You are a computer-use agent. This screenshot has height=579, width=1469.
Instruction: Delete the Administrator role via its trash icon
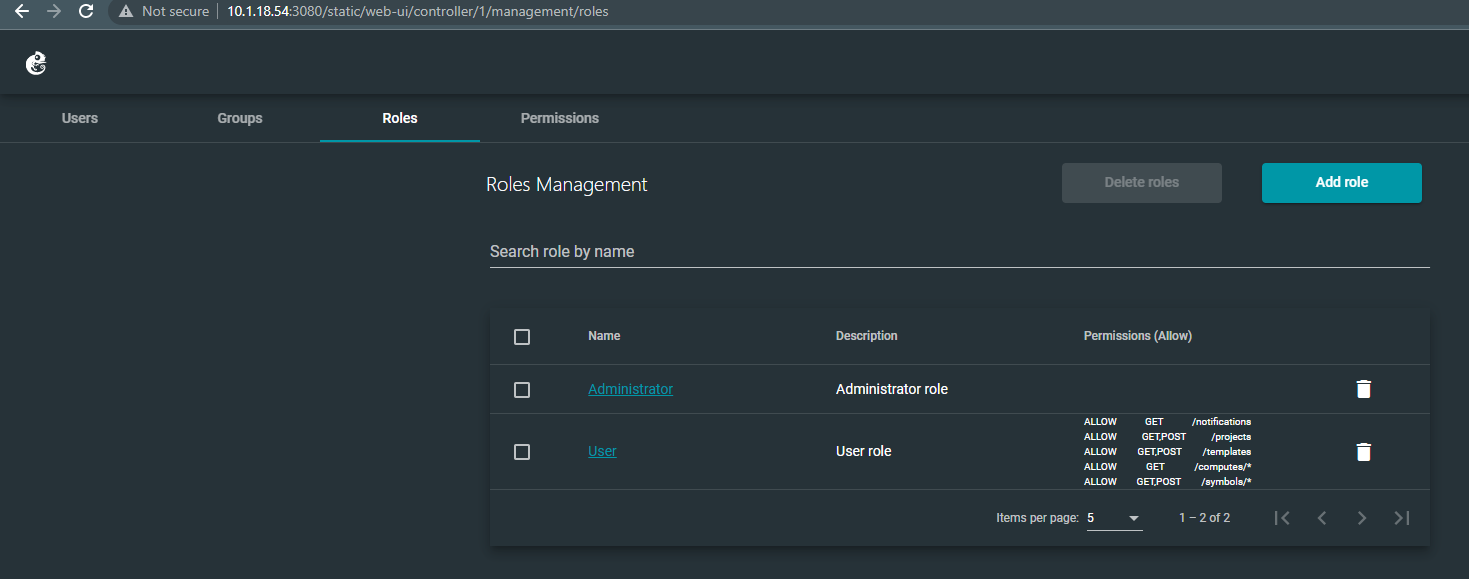point(1364,388)
